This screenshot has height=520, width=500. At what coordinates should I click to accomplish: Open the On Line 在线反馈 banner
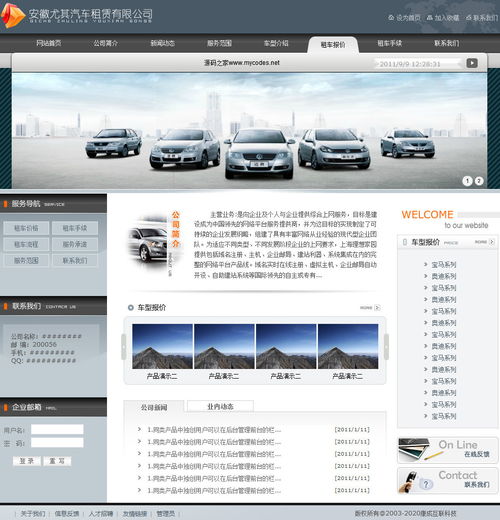(x=448, y=450)
